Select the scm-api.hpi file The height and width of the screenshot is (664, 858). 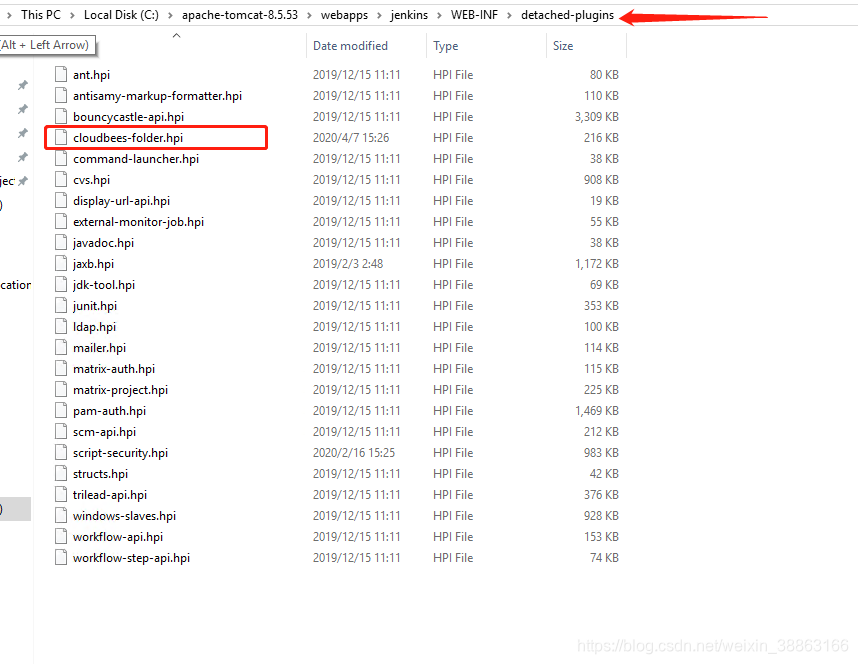[105, 431]
